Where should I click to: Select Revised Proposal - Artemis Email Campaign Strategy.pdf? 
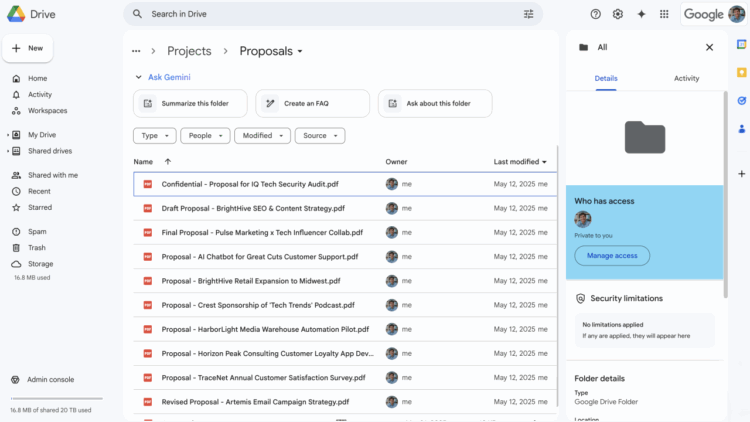(345, 402)
